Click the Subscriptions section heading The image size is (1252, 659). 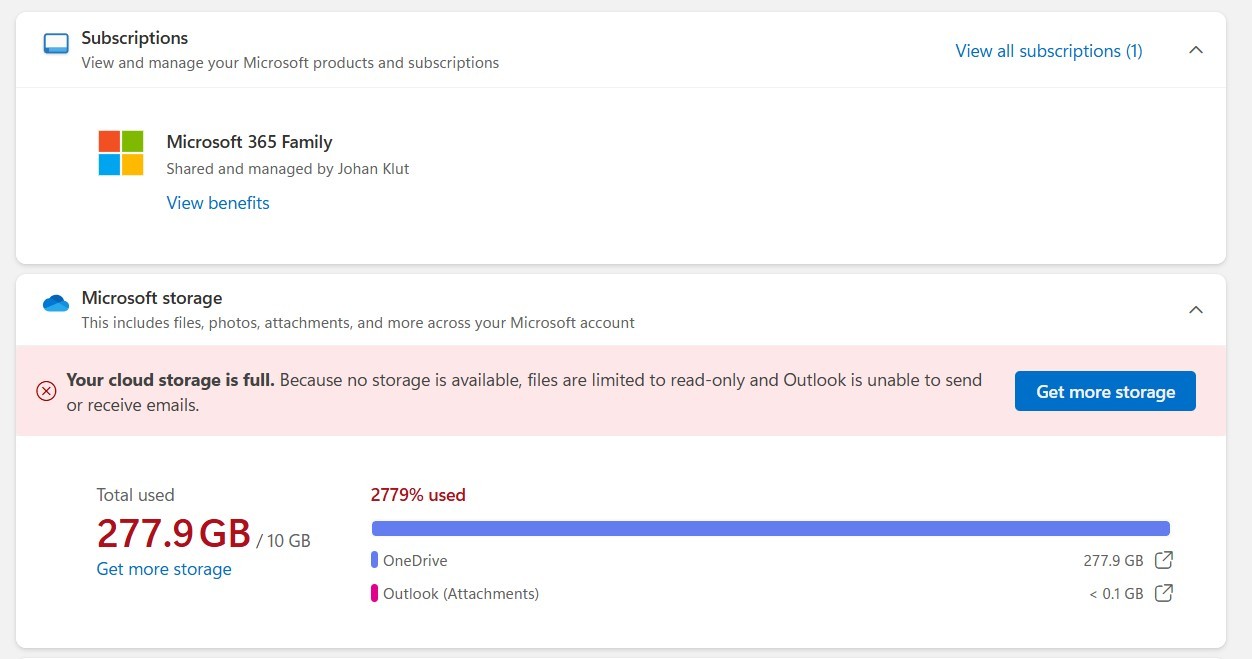tap(135, 38)
